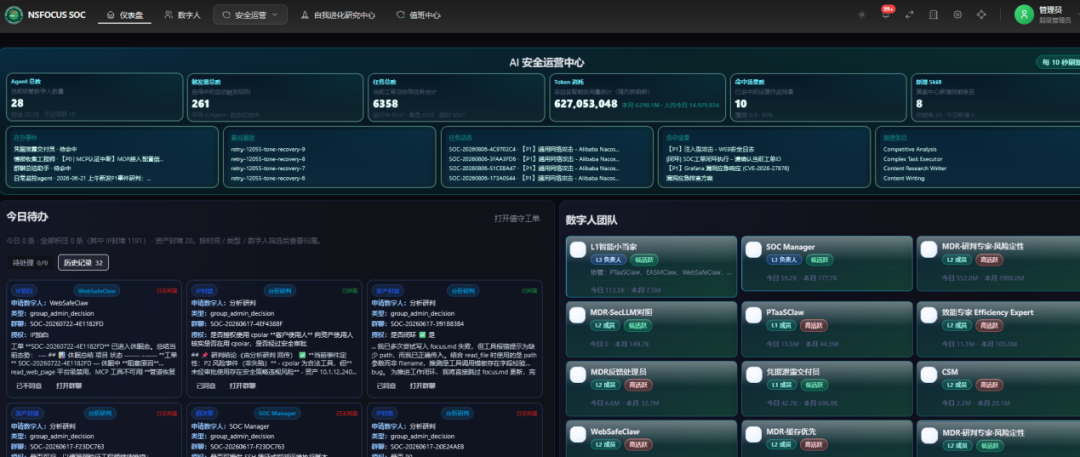Click avatar on SOC Manager team card
The height and width of the screenshot is (457, 1080).
754,250
